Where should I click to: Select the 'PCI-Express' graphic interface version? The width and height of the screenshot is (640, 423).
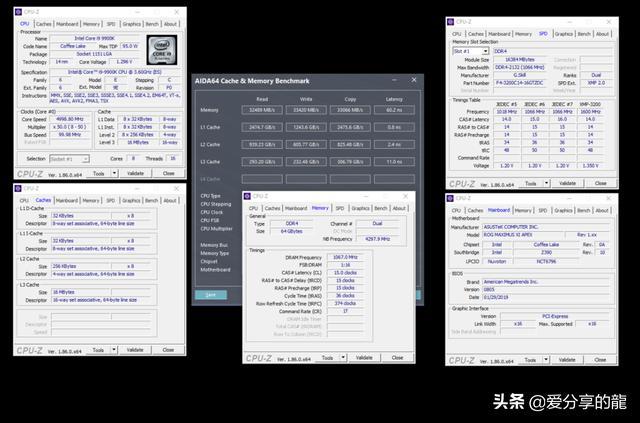555,316
